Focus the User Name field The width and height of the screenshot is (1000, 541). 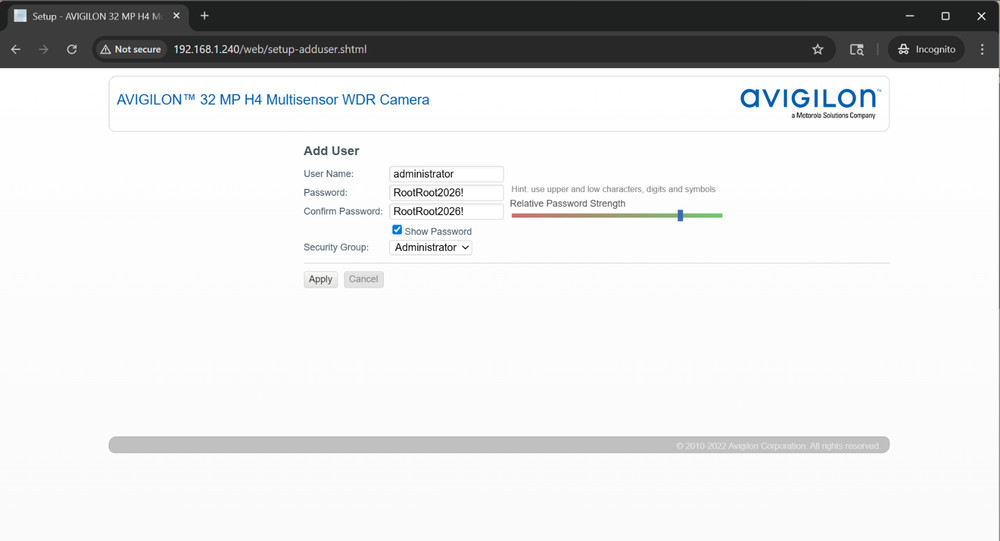point(446,174)
